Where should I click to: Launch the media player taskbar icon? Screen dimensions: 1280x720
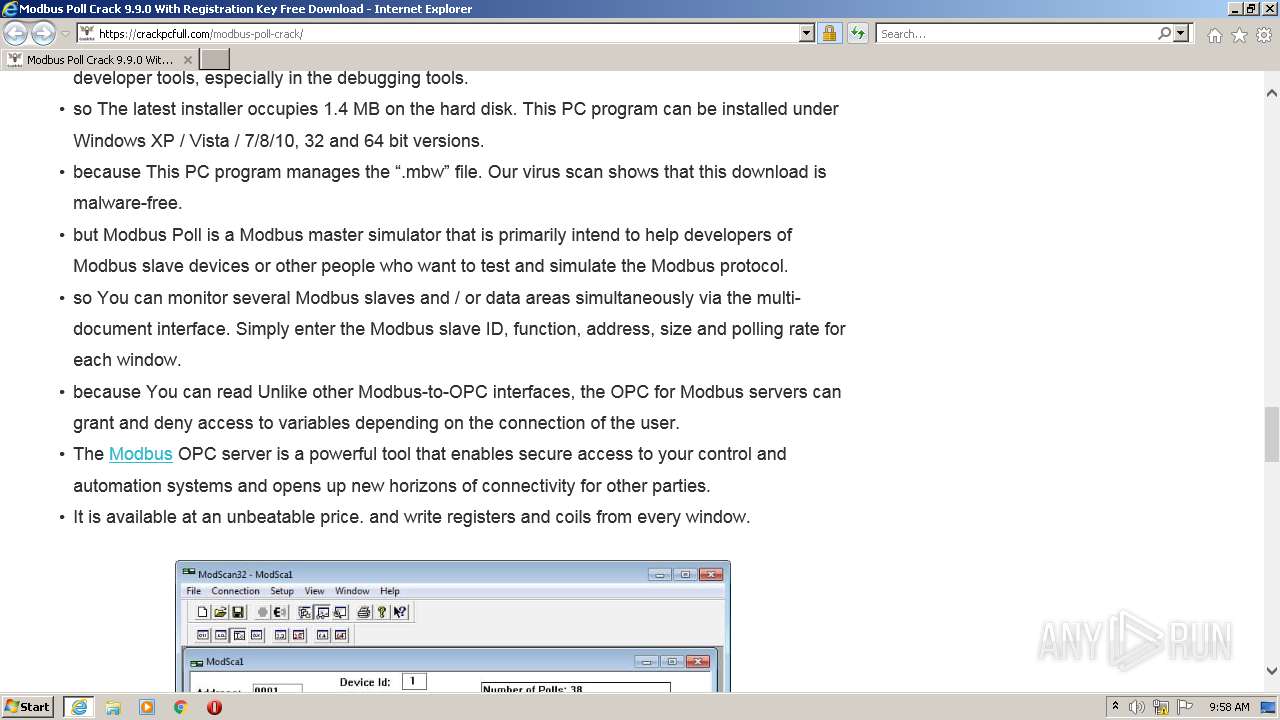pos(147,707)
